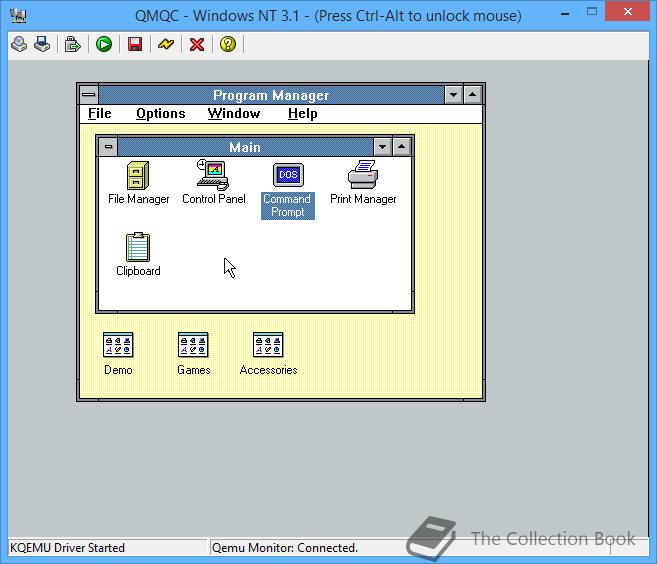657x564 pixels.
Task: Maximize the Program Manager window
Action: 473,95
